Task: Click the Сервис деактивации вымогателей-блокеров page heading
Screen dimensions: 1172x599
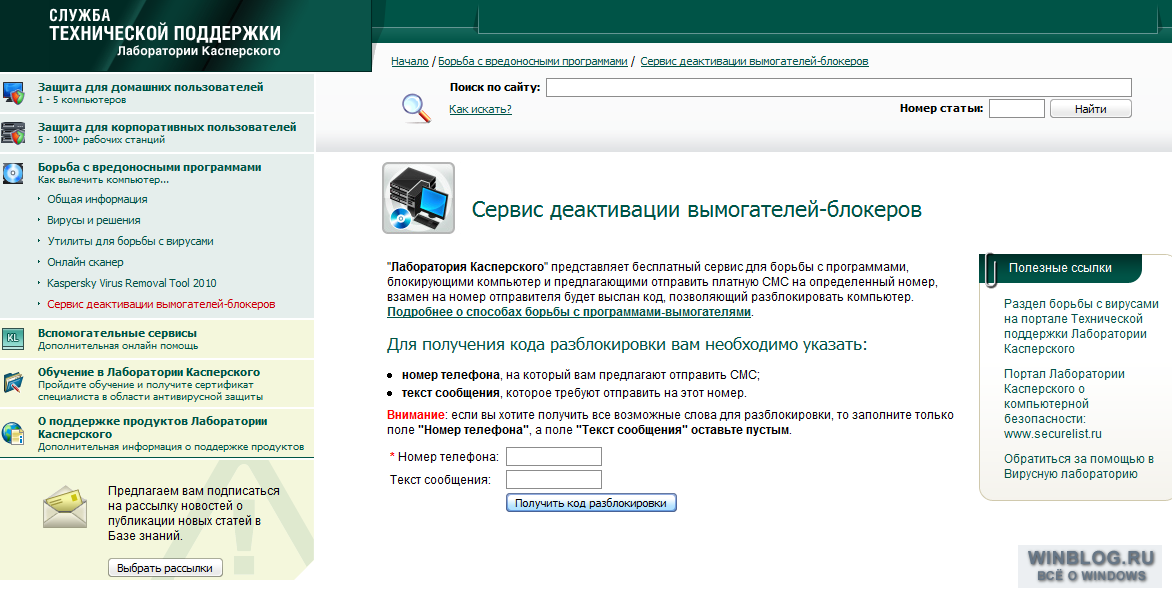Action: point(697,209)
